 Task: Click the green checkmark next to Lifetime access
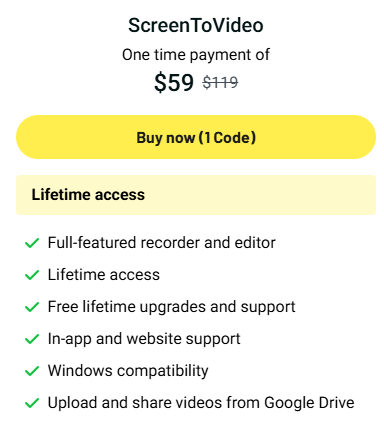tap(32, 275)
